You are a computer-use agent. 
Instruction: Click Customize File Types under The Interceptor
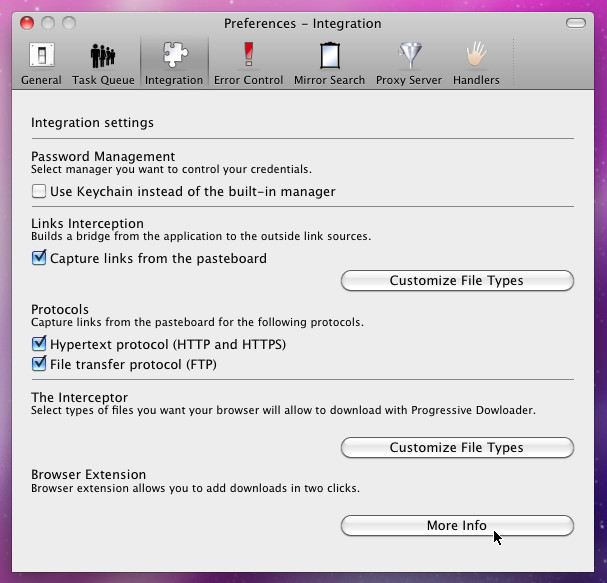(x=457, y=448)
